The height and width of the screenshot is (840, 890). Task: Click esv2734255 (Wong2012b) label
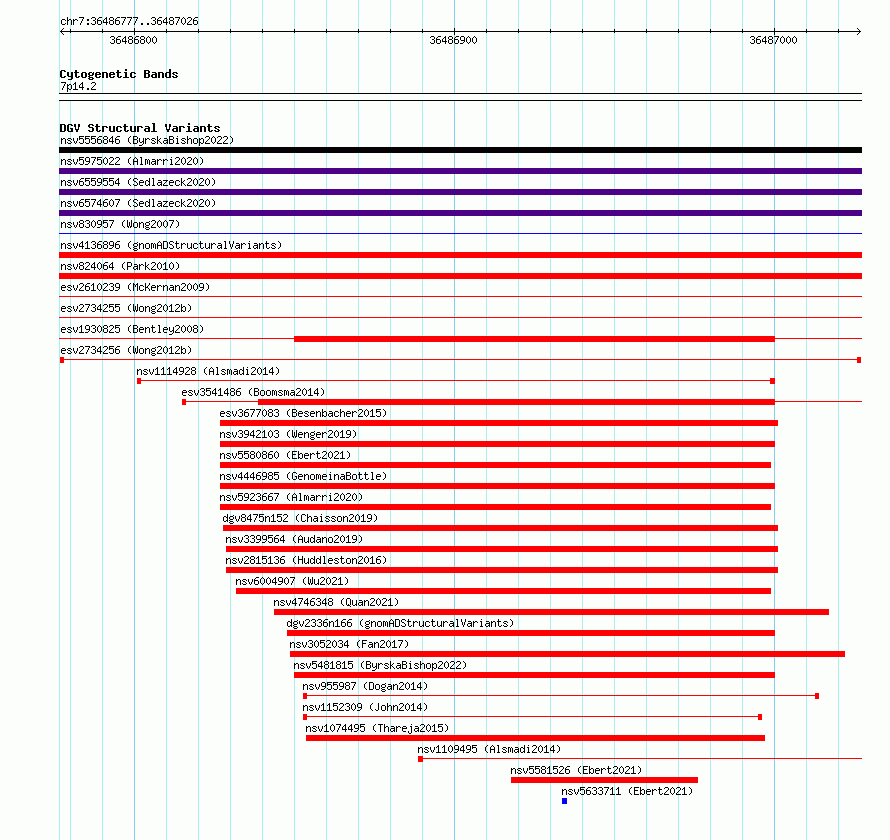(x=126, y=308)
